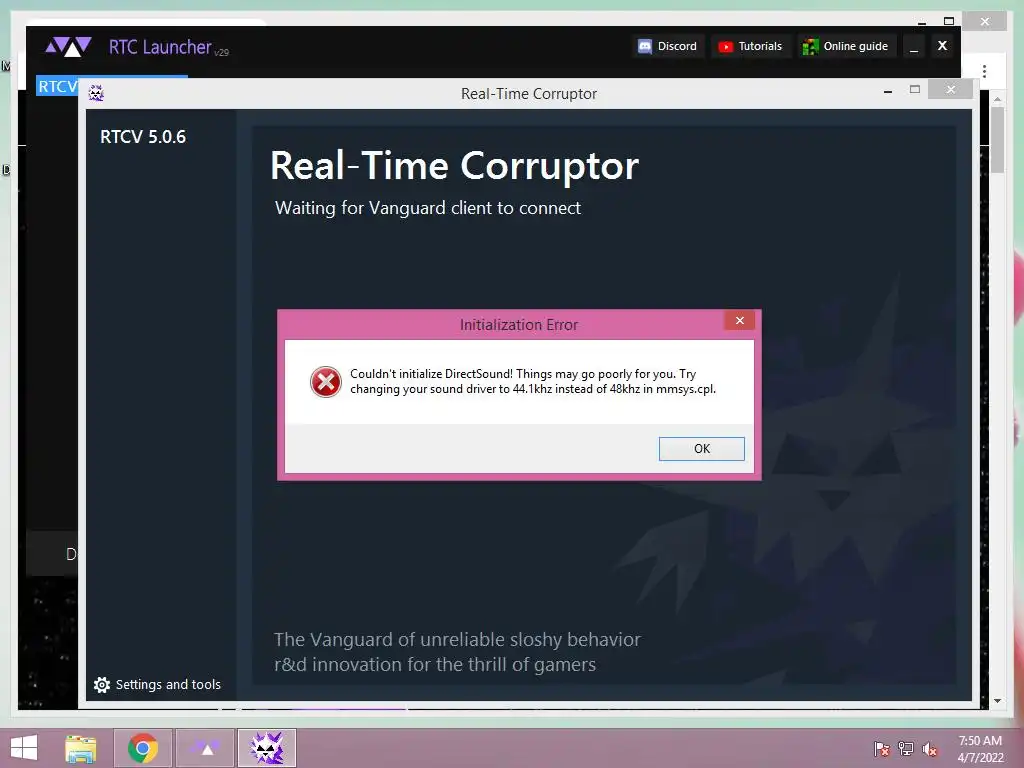Close the Initialization Error dialog
1024x768 pixels.
pos(739,320)
